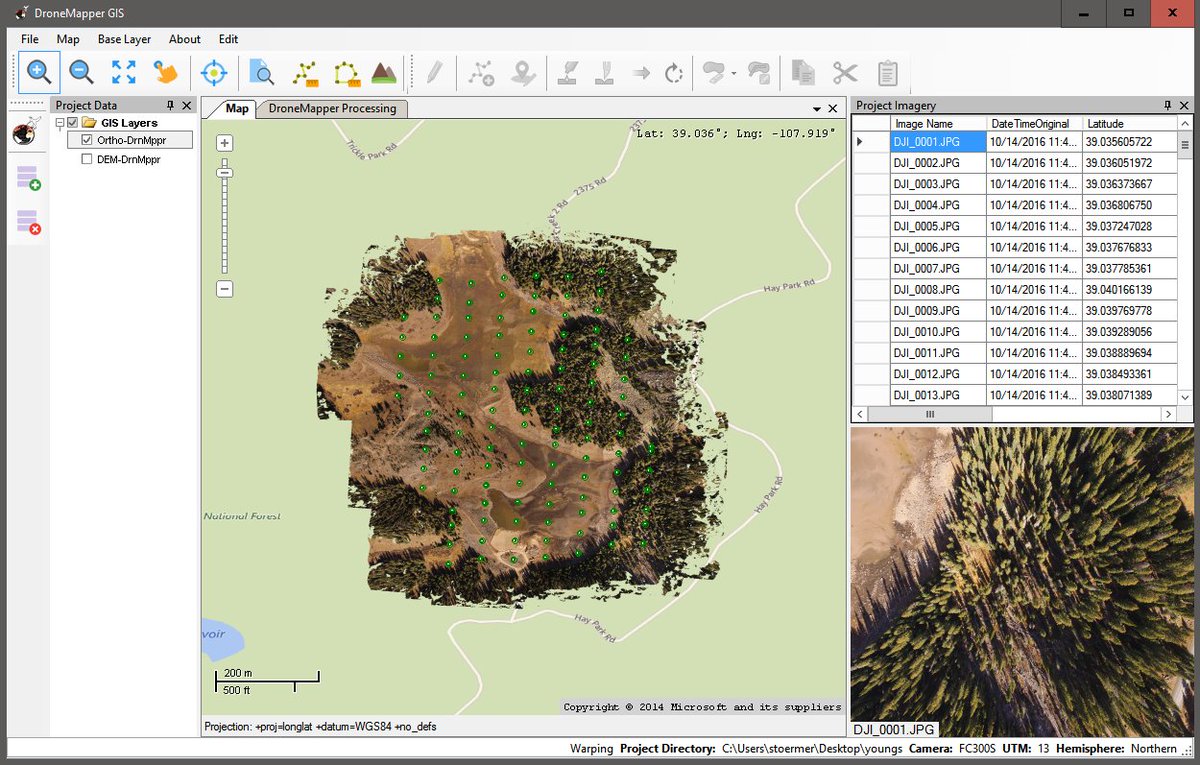This screenshot has height=765, width=1200.
Task: Open the eraser tool dropdown arrow
Action: coord(733,72)
